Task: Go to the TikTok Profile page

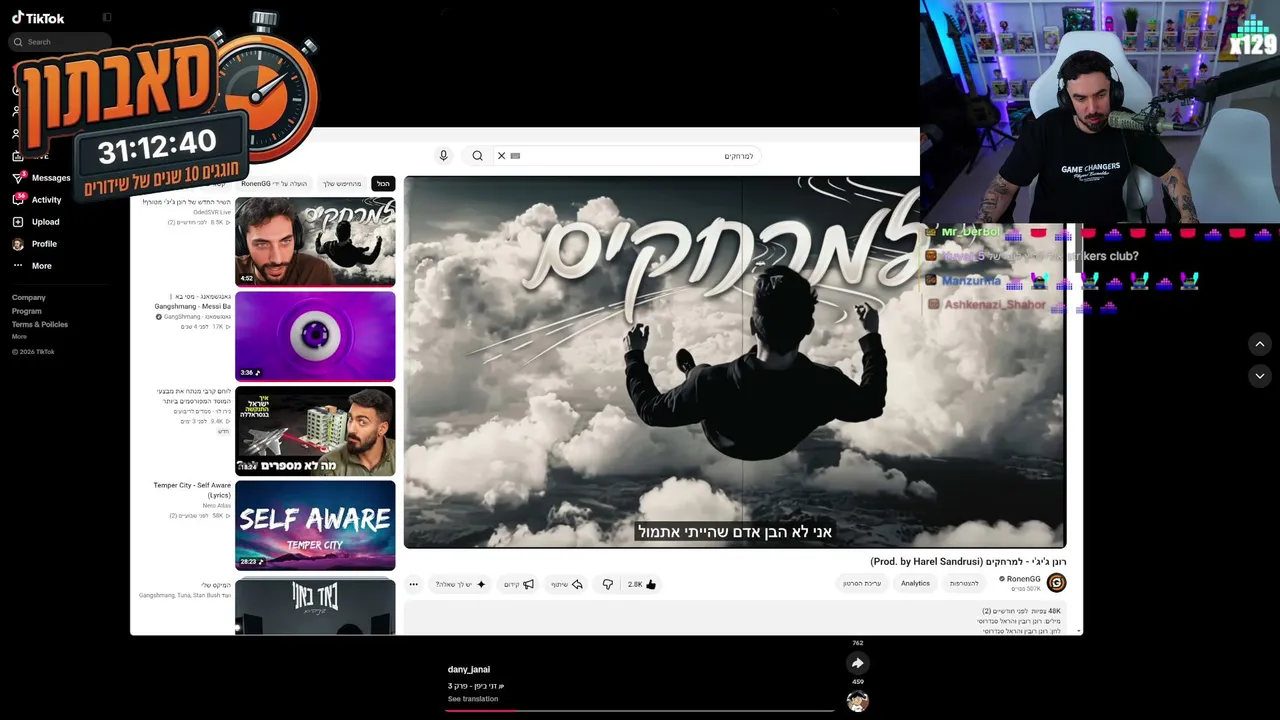Action: [44, 244]
